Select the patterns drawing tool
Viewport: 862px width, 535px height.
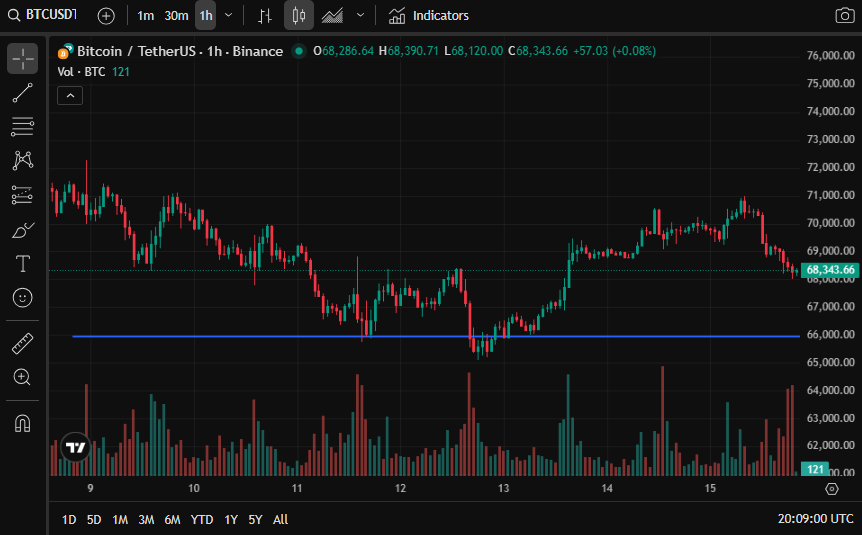(x=23, y=161)
